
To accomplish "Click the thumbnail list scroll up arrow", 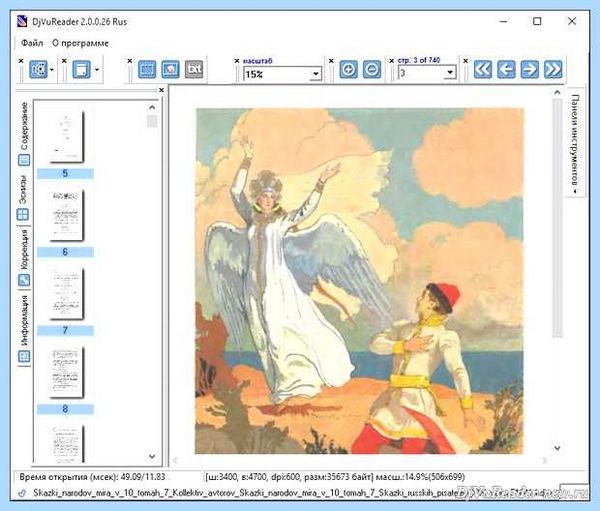I will (152, 107).
